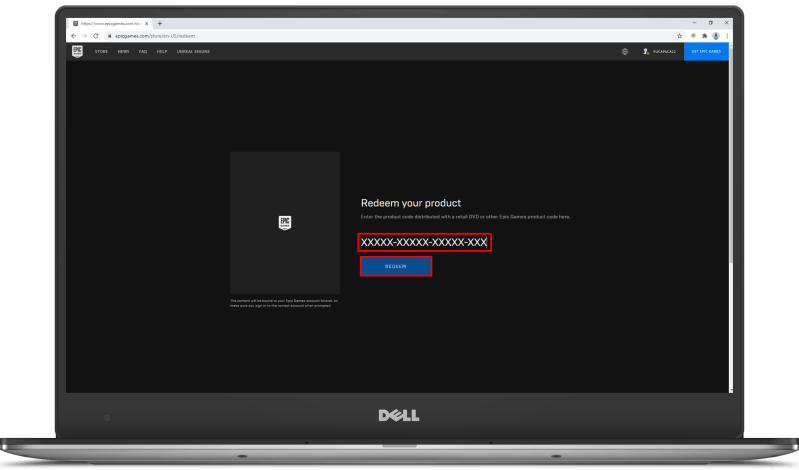Screen dimensions: 799x470
Task: Click the blue REDEEM button
Action: pos(396,266)
